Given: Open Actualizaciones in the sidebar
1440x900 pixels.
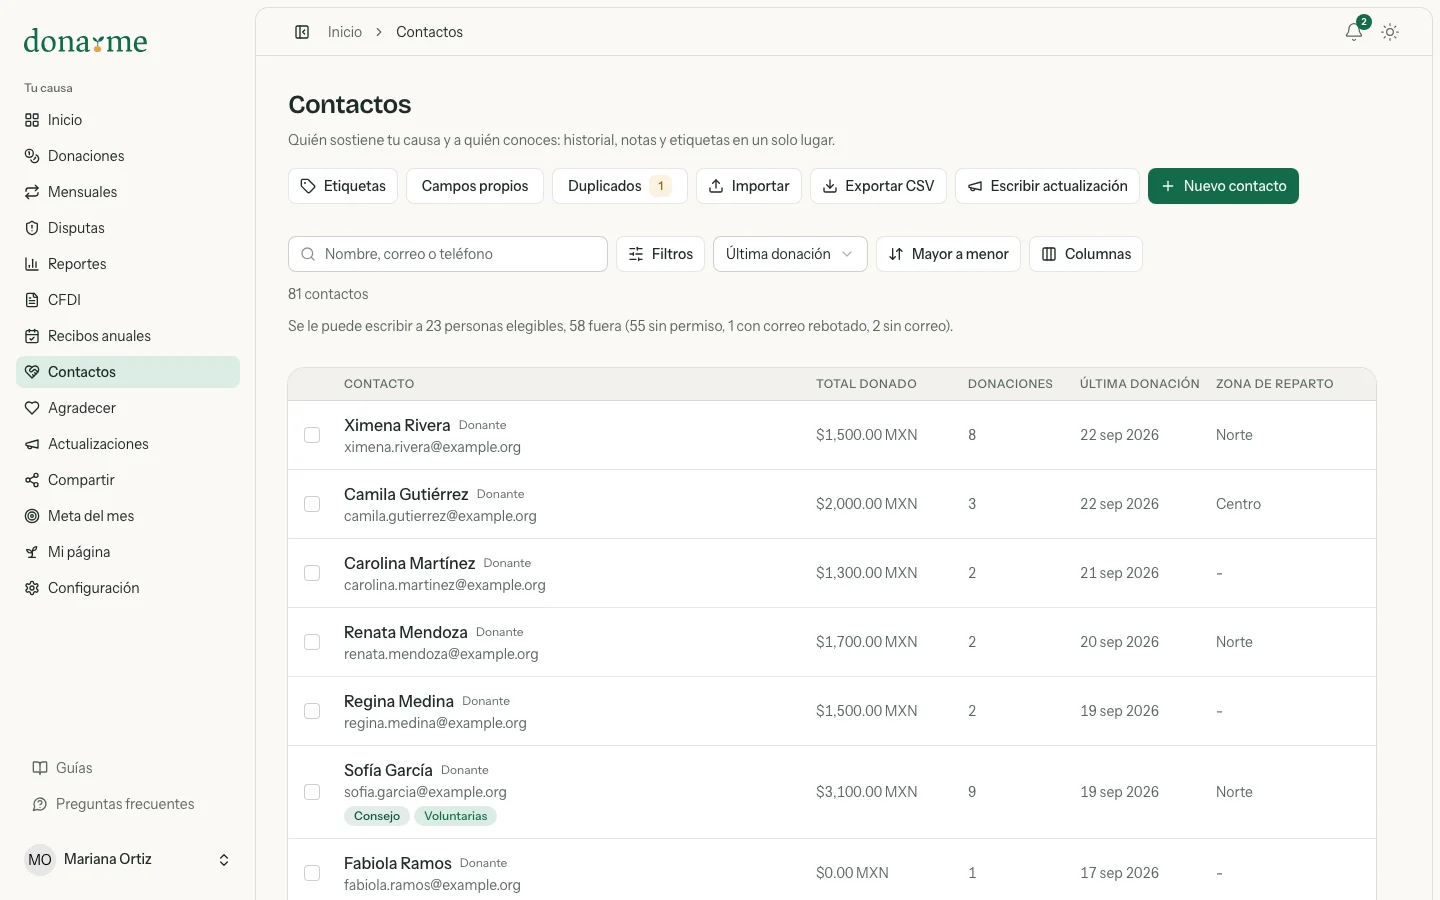Looking at the screenshot, I should [128, 444].
